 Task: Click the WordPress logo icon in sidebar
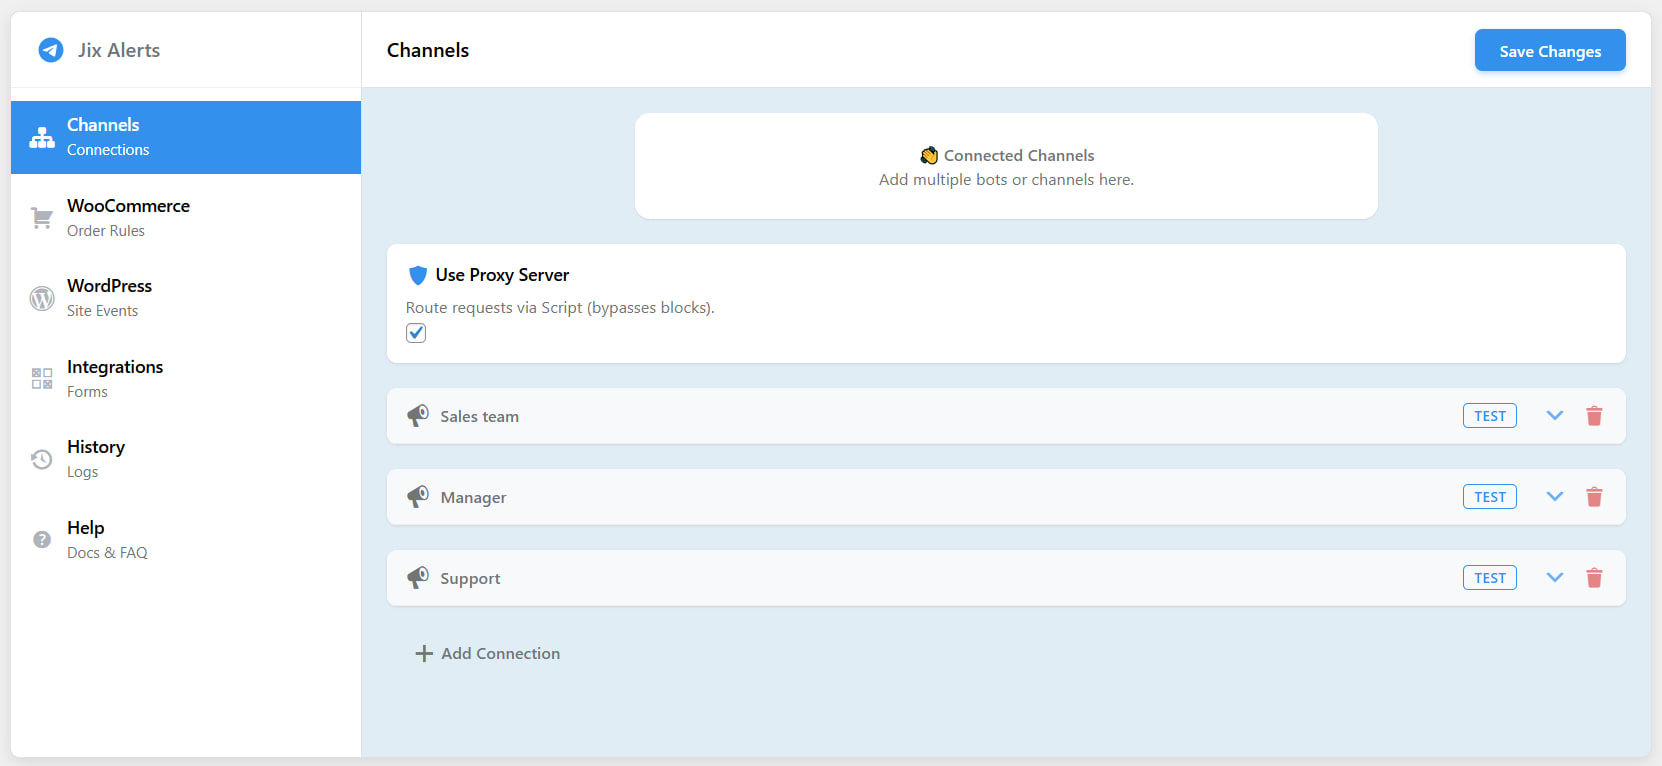[42, 298]
